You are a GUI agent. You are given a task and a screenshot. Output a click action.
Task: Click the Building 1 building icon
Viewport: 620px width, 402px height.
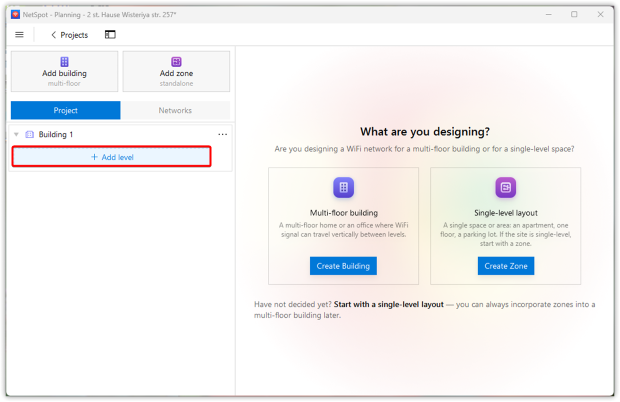pyautogui.click(x=30, y=134)
